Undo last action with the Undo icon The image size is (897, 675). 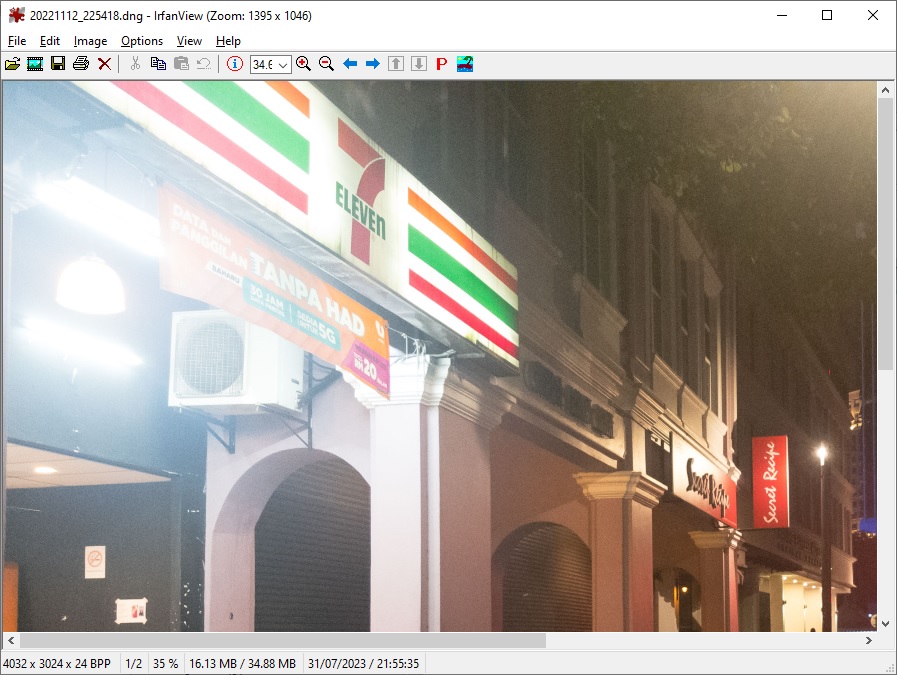(x=204, y=63)
